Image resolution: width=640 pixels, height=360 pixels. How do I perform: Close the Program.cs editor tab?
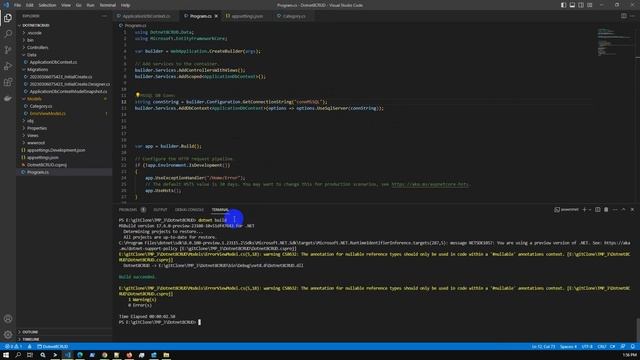216,16
